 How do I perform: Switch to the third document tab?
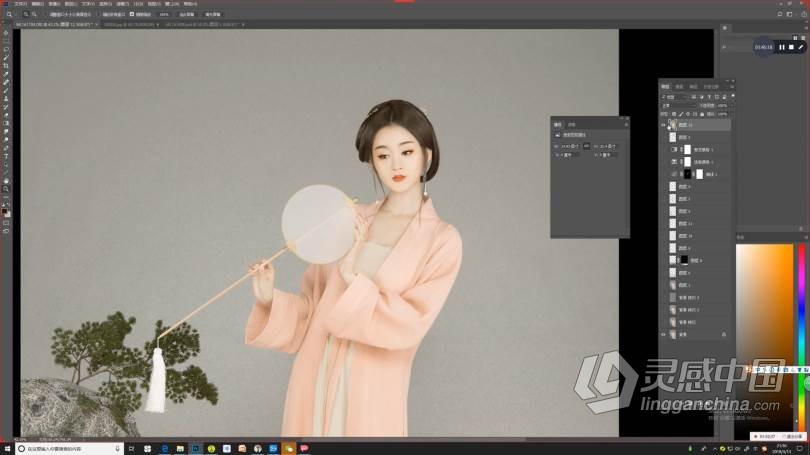click(205, 24)
